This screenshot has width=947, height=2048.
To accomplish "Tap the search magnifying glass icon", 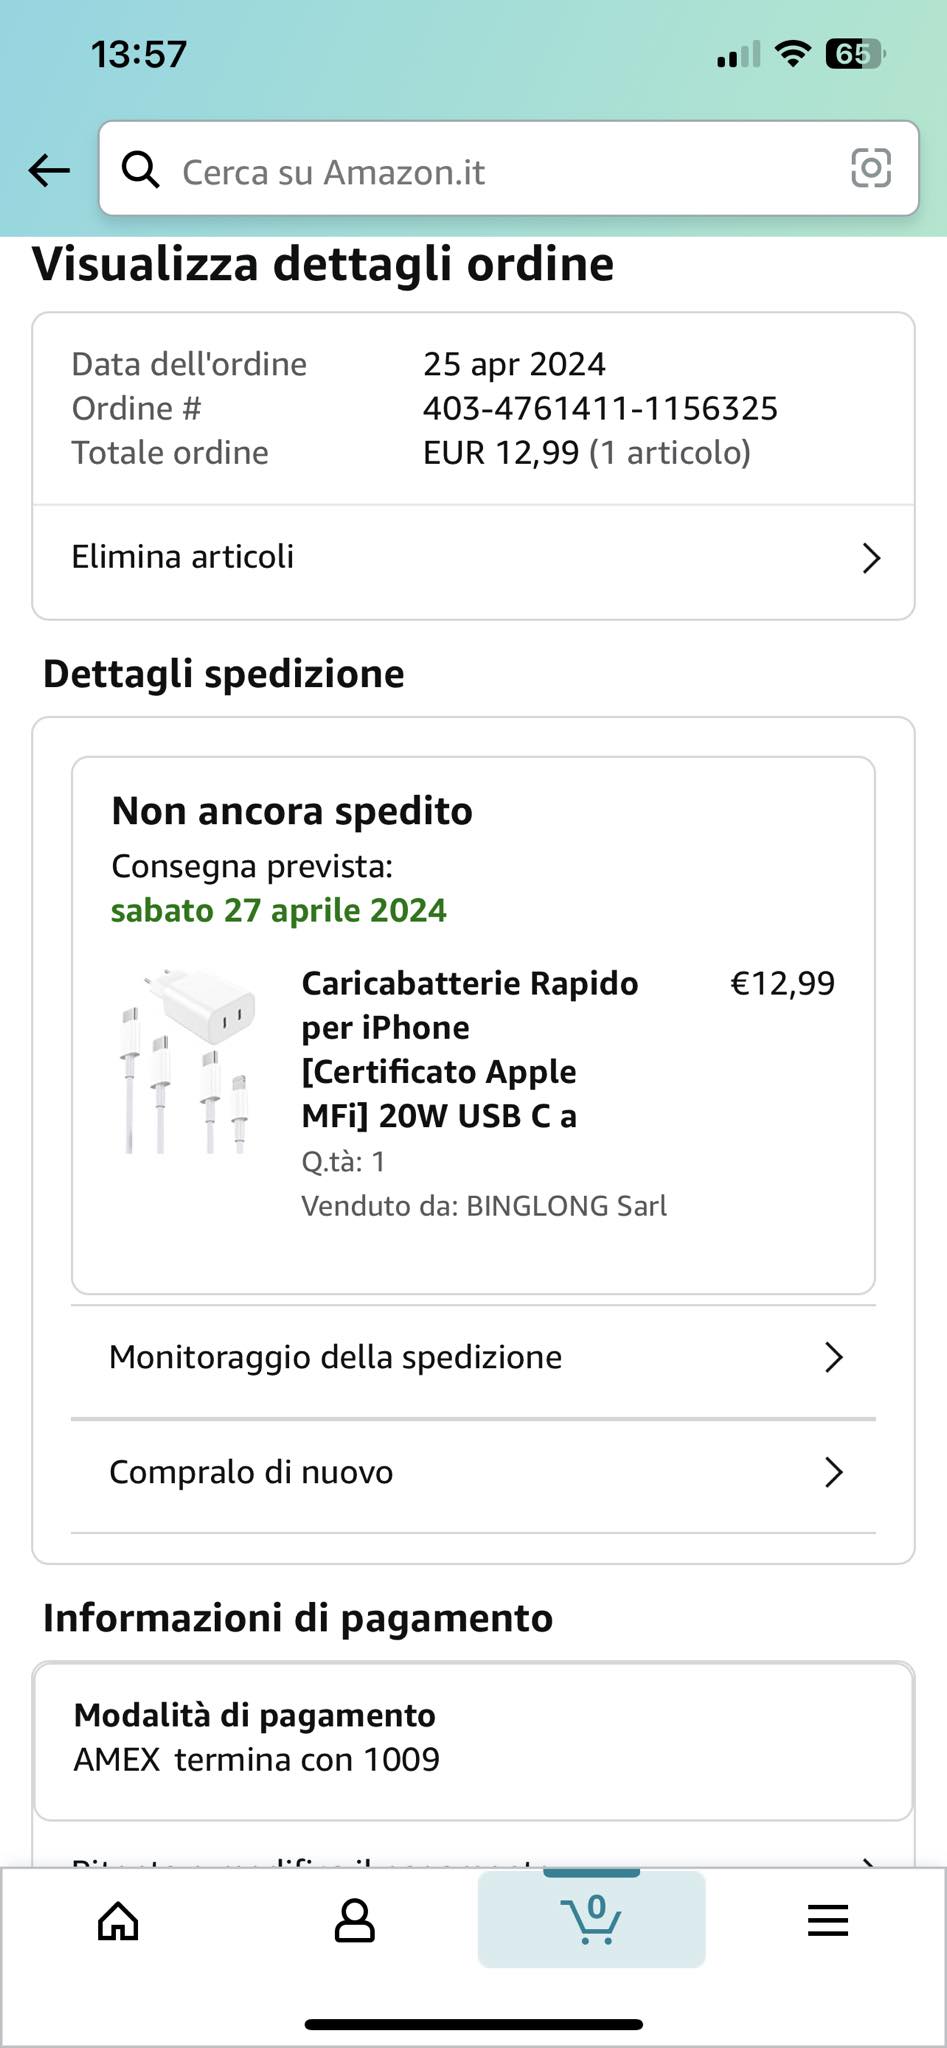I will (x=140, y=171).
